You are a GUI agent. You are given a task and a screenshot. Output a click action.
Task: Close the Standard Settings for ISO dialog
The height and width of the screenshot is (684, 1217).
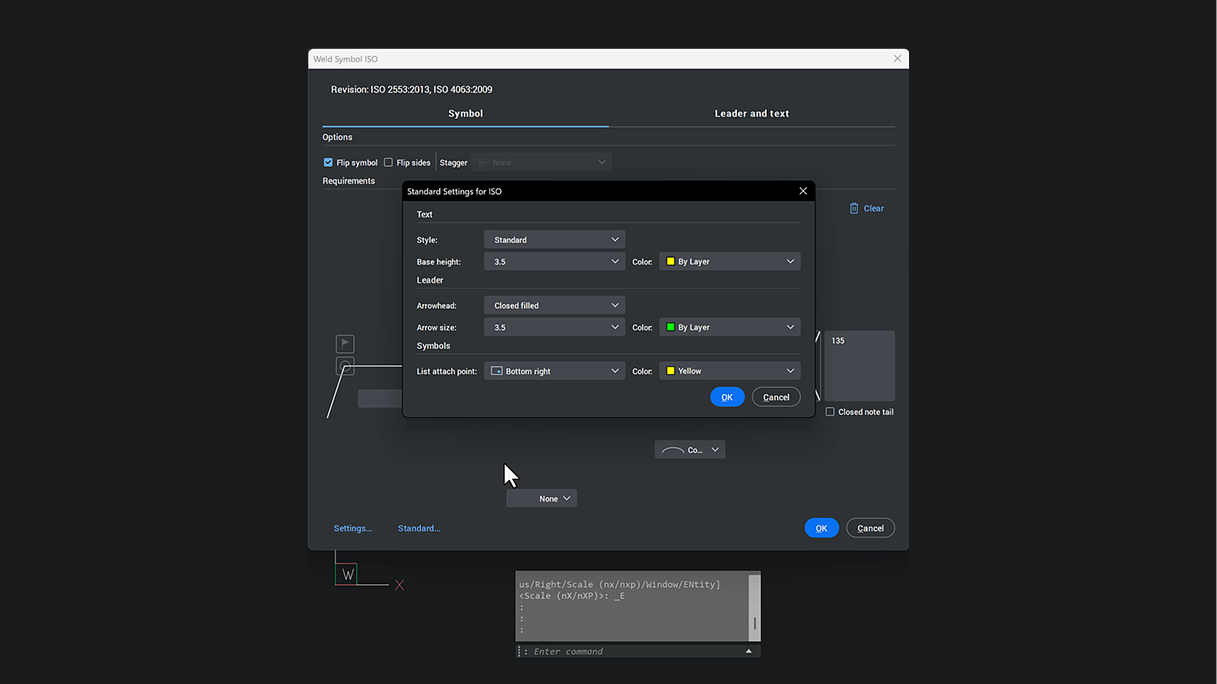click(803, 191)
